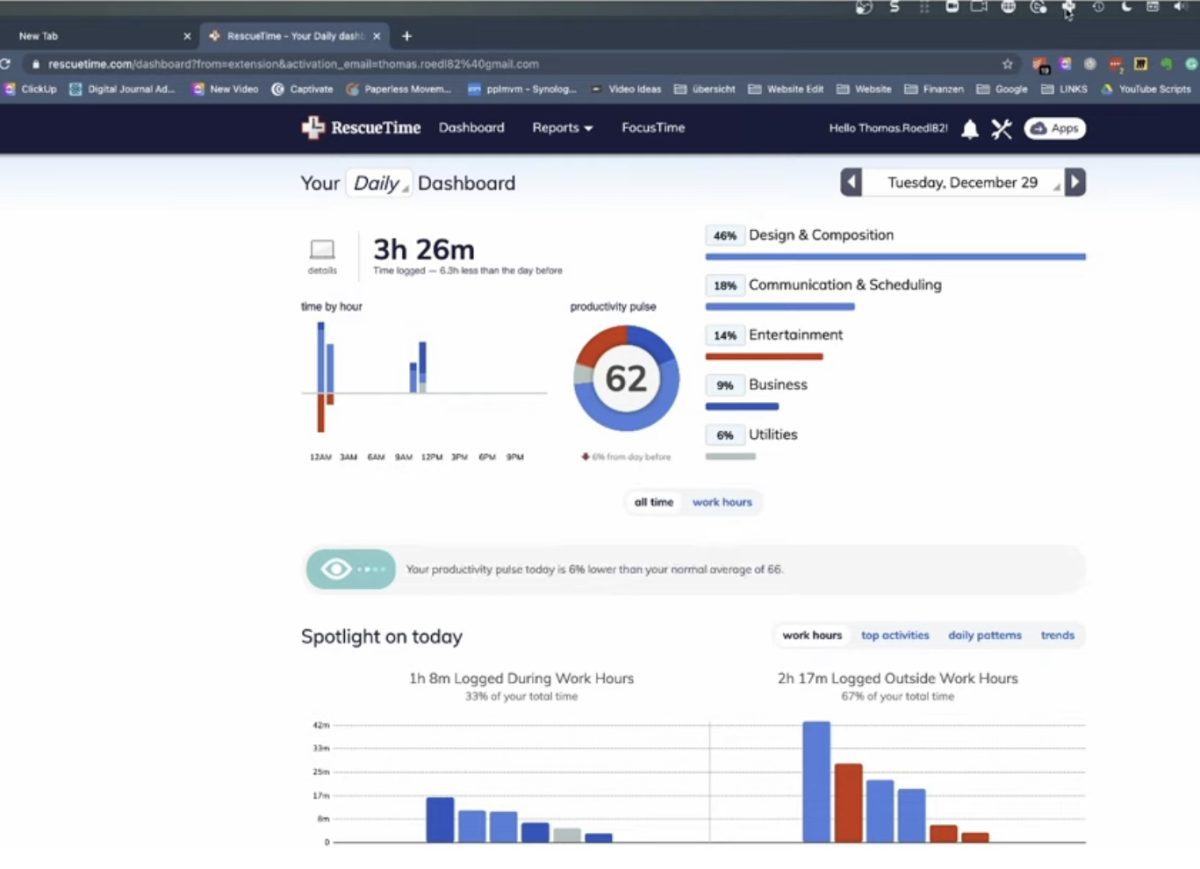Switch chart to all time
Image resolution: width=1200 pixels, height=869 pixels.
point(654,502)
